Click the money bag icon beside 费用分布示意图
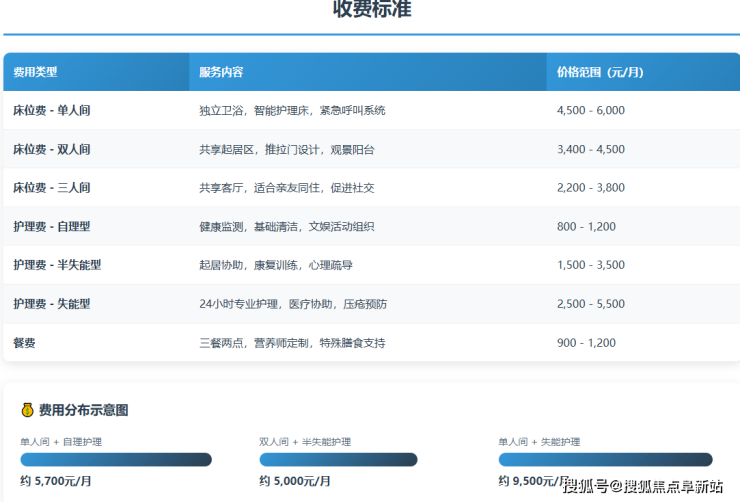This screenshot has width=740, height=502. click(27, 410)
